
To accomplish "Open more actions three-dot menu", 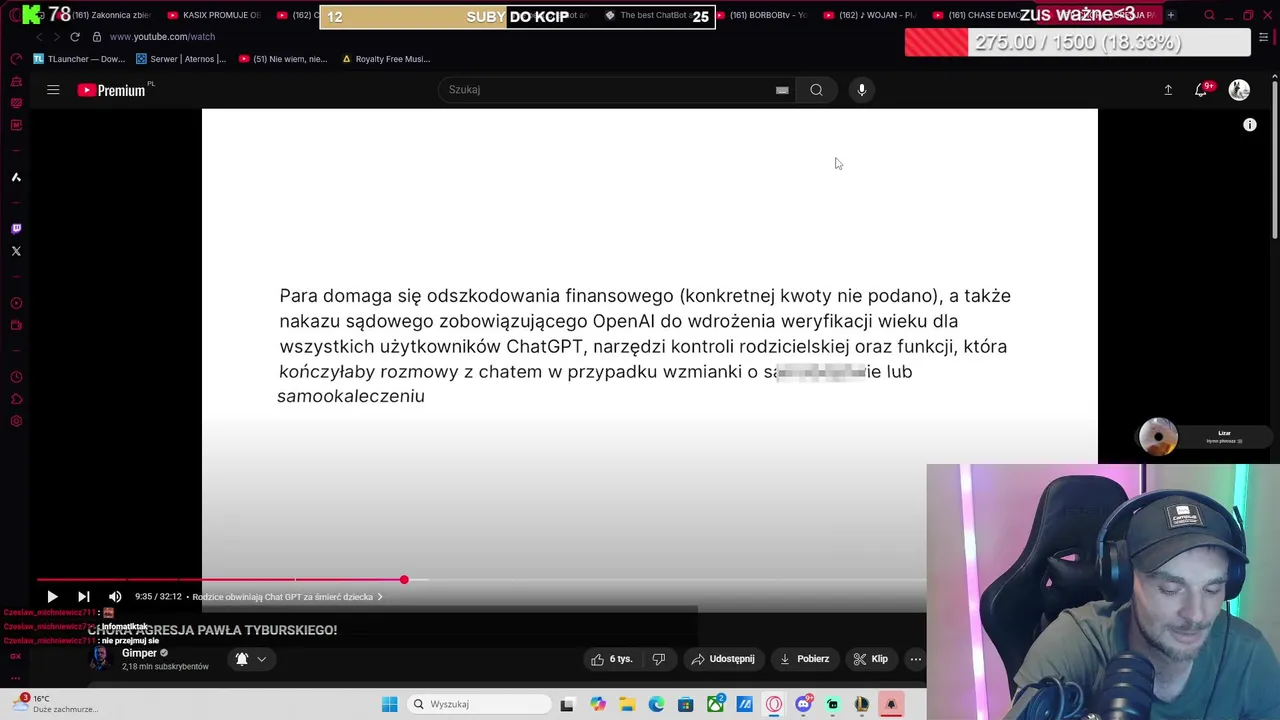I will pos(915,659).
